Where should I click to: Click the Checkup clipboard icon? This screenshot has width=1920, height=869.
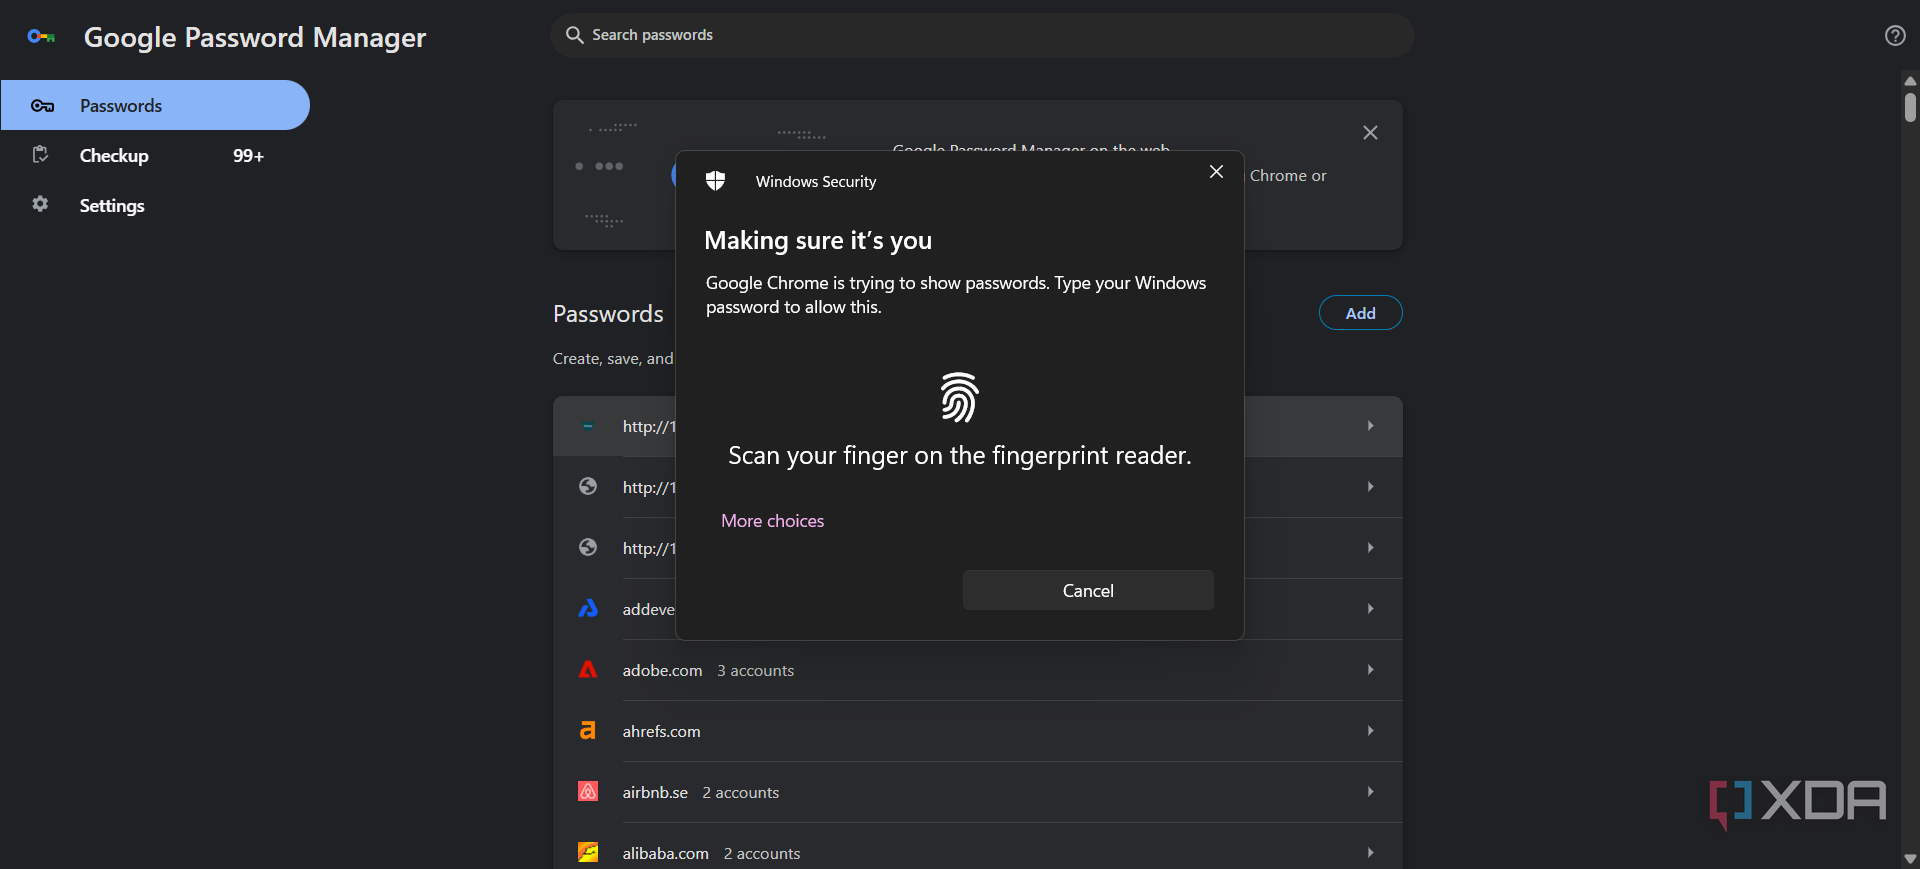pos(41,155)
